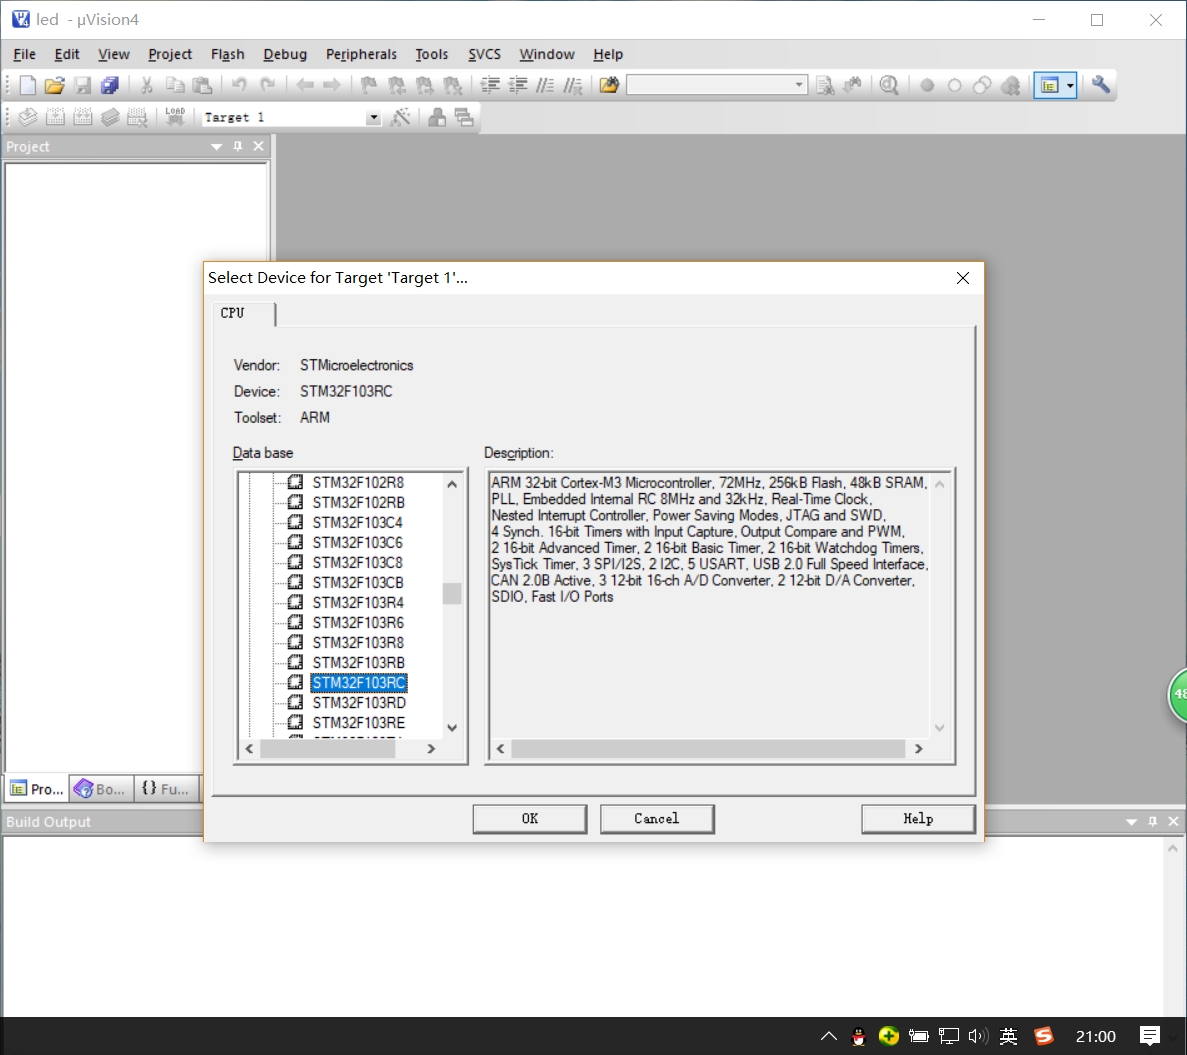Select STM32F103RE in the database list

(359, 723)
